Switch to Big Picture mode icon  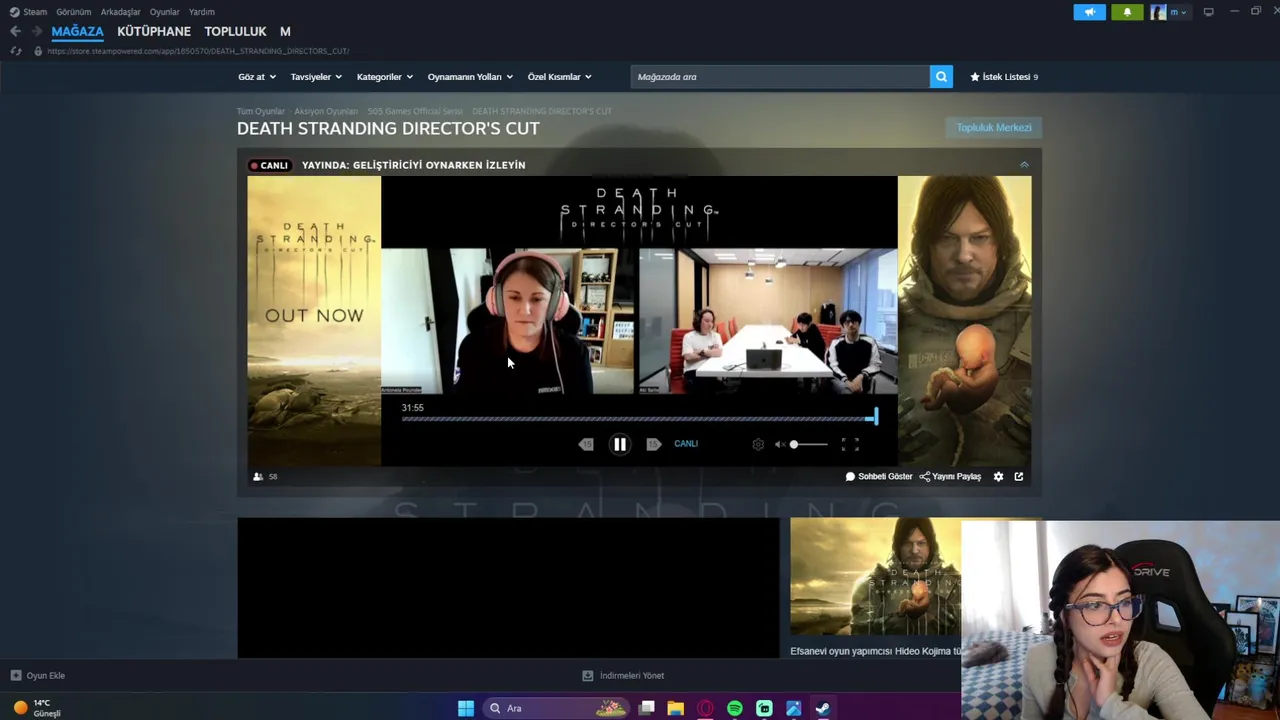coord(1208,12)
